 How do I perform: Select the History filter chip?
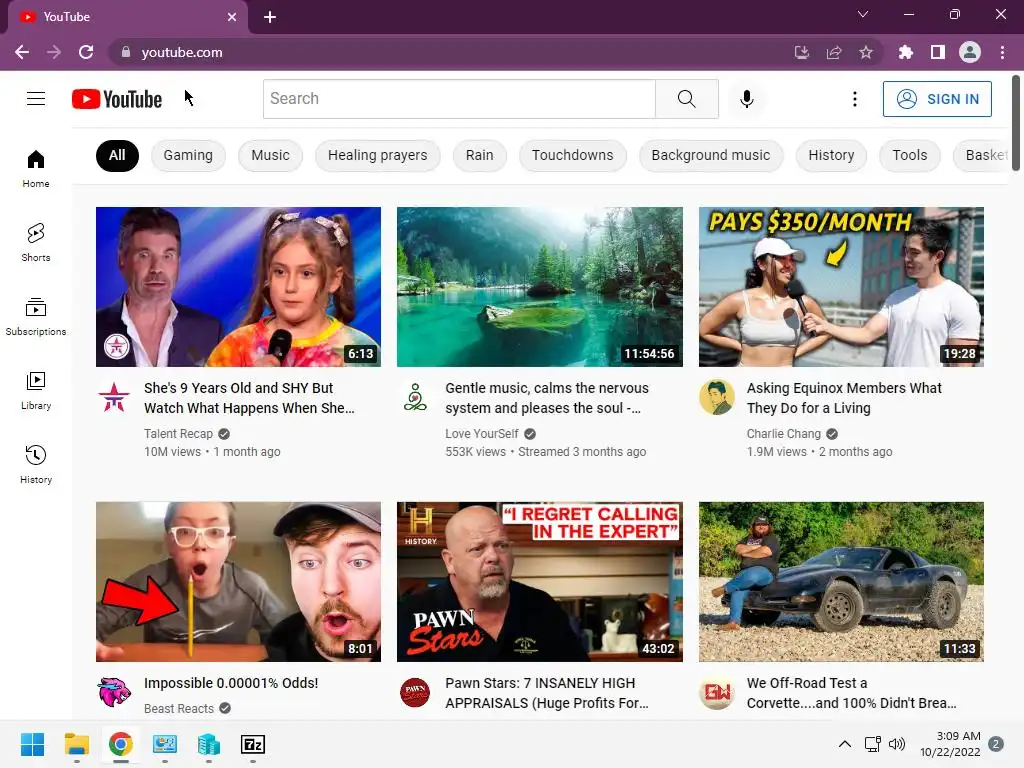tap(831, 155)
